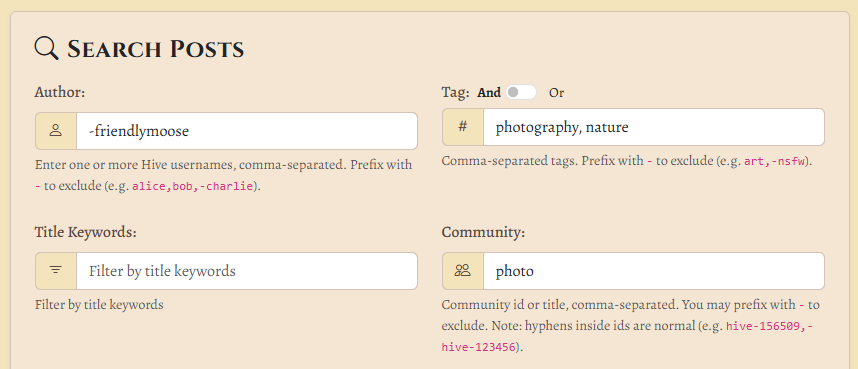Screen dimensions: 858x369
Task: Click the "Community:" field label
Action: (483, 232)
